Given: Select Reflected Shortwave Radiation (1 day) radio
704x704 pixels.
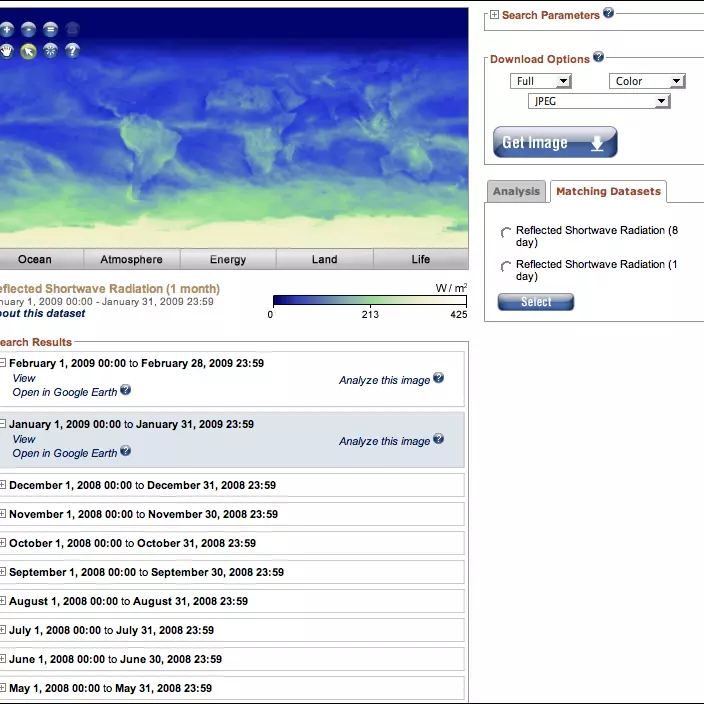Looking at the screenshot, I should pos(506,267).
